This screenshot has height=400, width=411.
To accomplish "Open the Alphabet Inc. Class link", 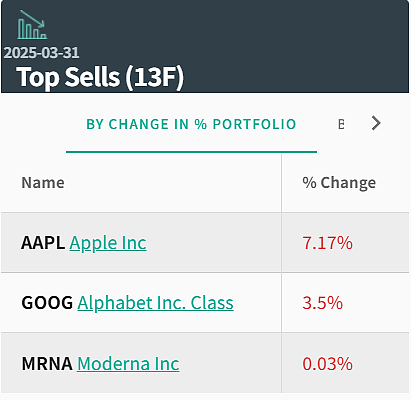I will tap(155, 303).
